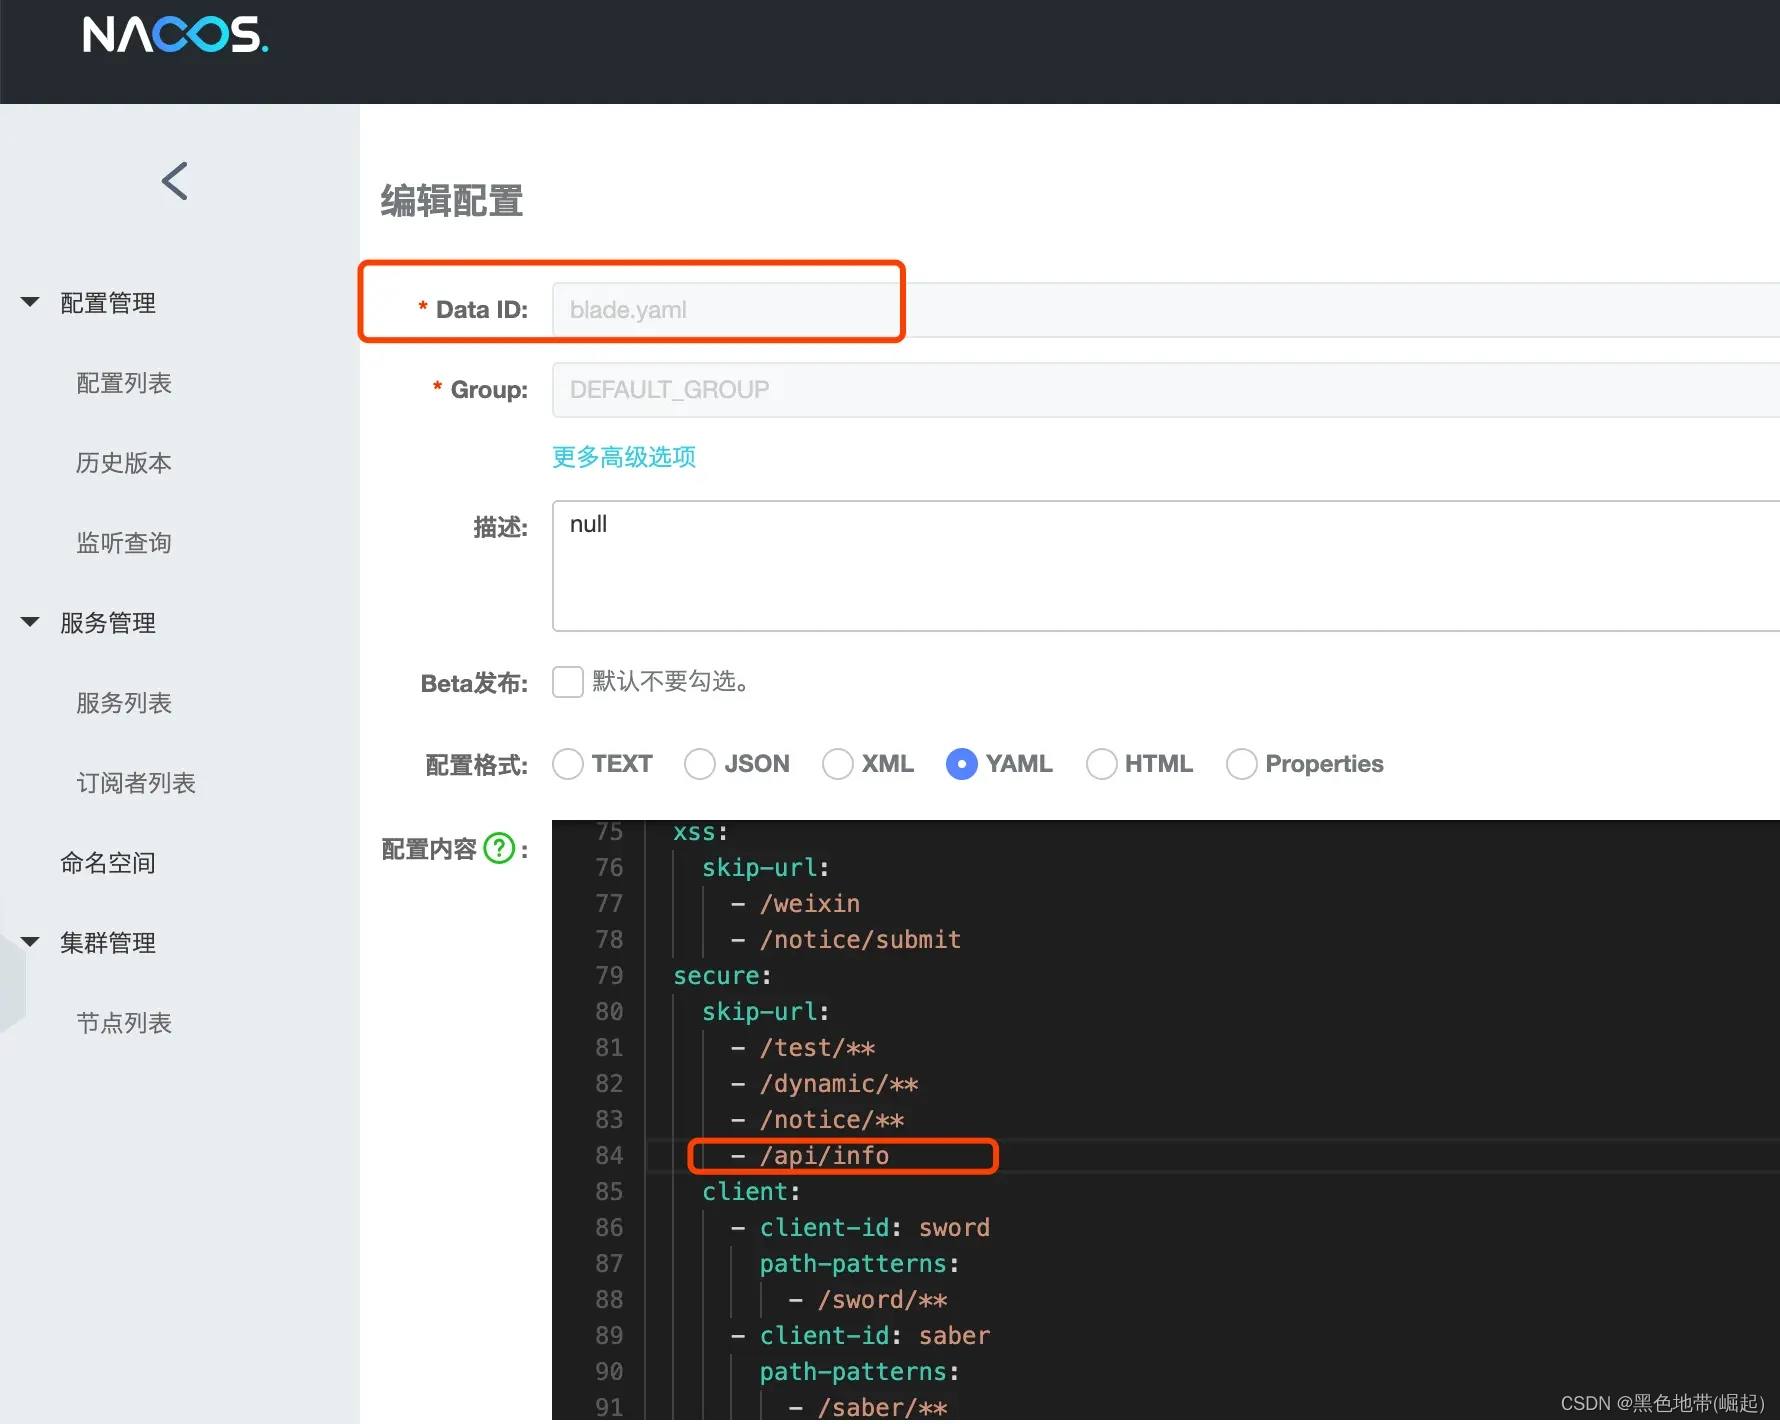This screenshot has height=1424, width=1780.
Task: Select the TEXT configuration format
Action: (x=567, y=763)
